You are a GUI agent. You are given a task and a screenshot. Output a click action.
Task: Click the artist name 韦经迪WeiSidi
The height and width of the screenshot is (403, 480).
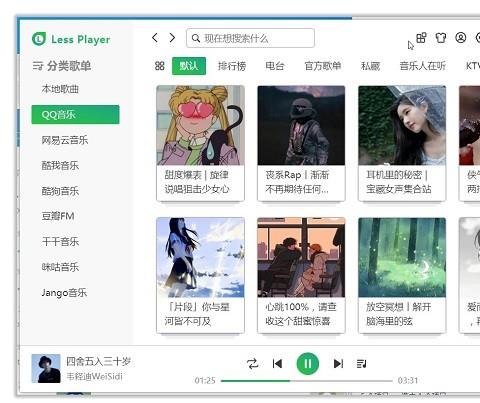(95, 377)
